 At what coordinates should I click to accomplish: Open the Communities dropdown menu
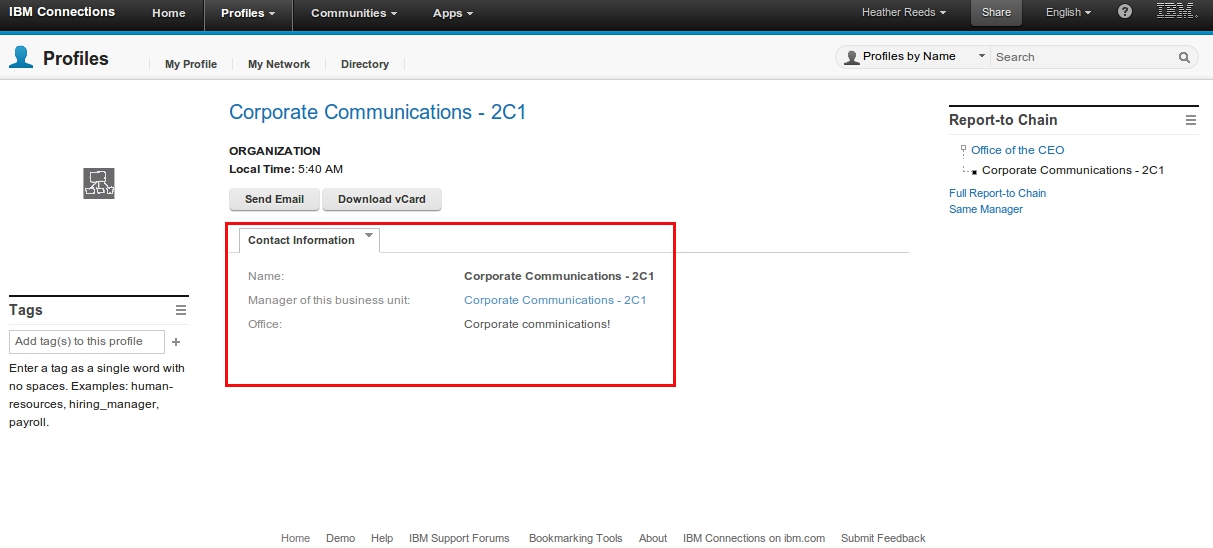coord(353,14)
